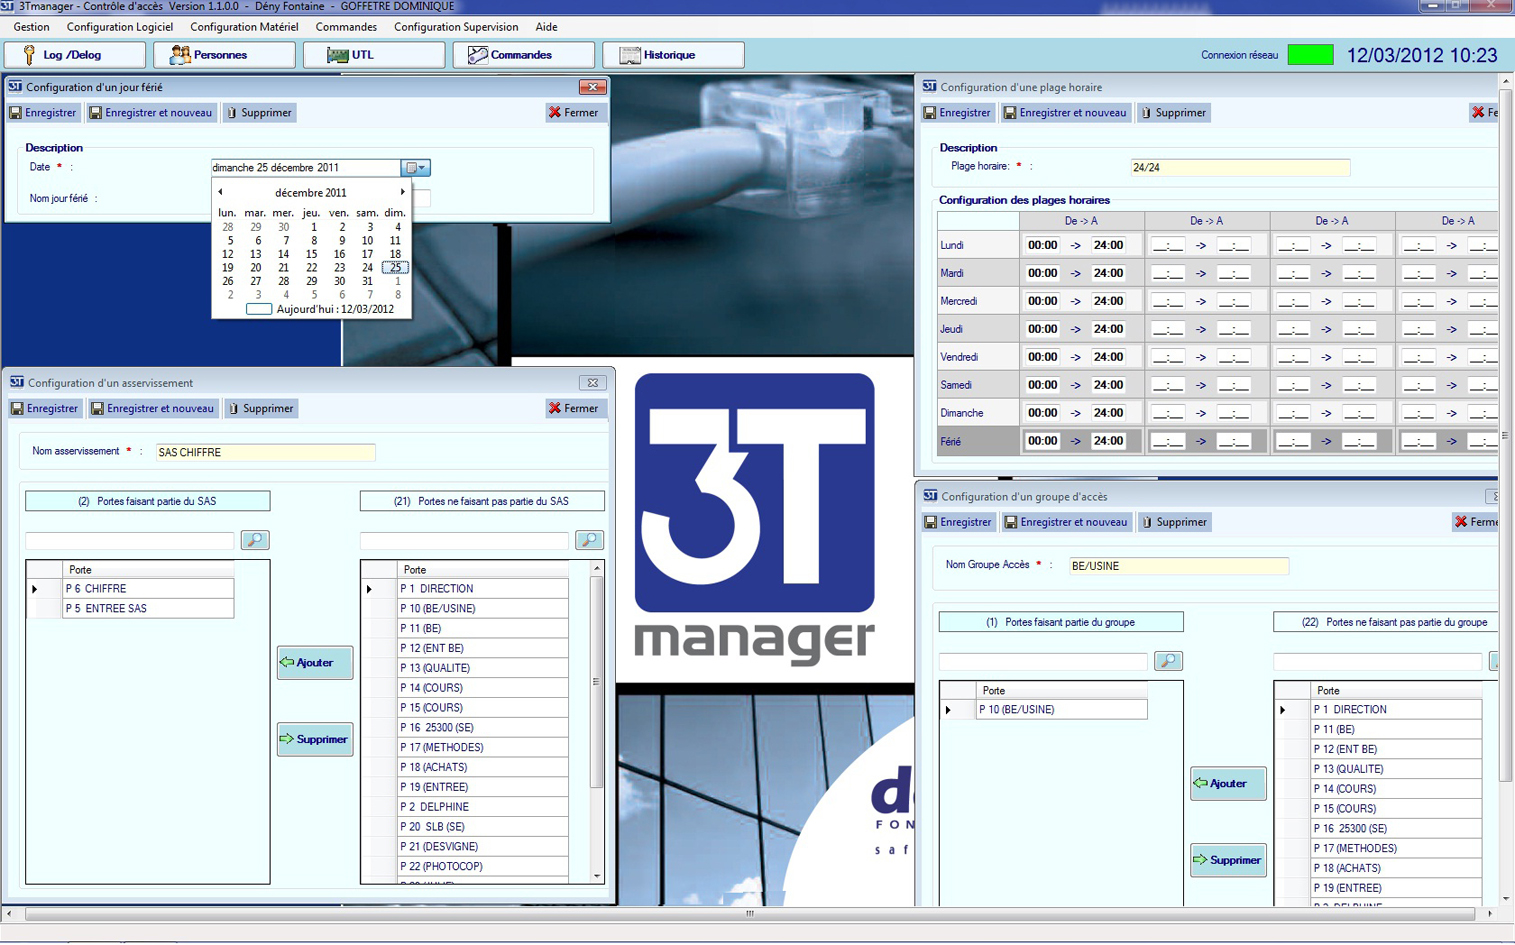Go to previous month in calendar
Screen dimensions: 1515x945
tap(221, 192)
